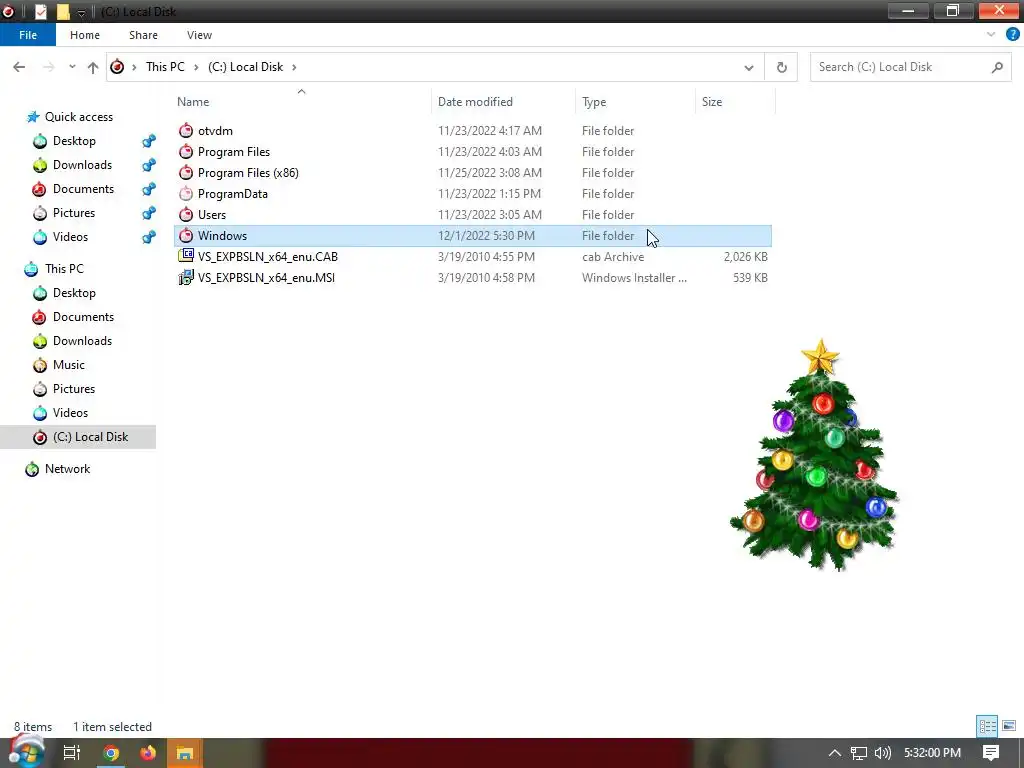
Task: Open the recent locations dropdown arrow
Action: (72, 67)
